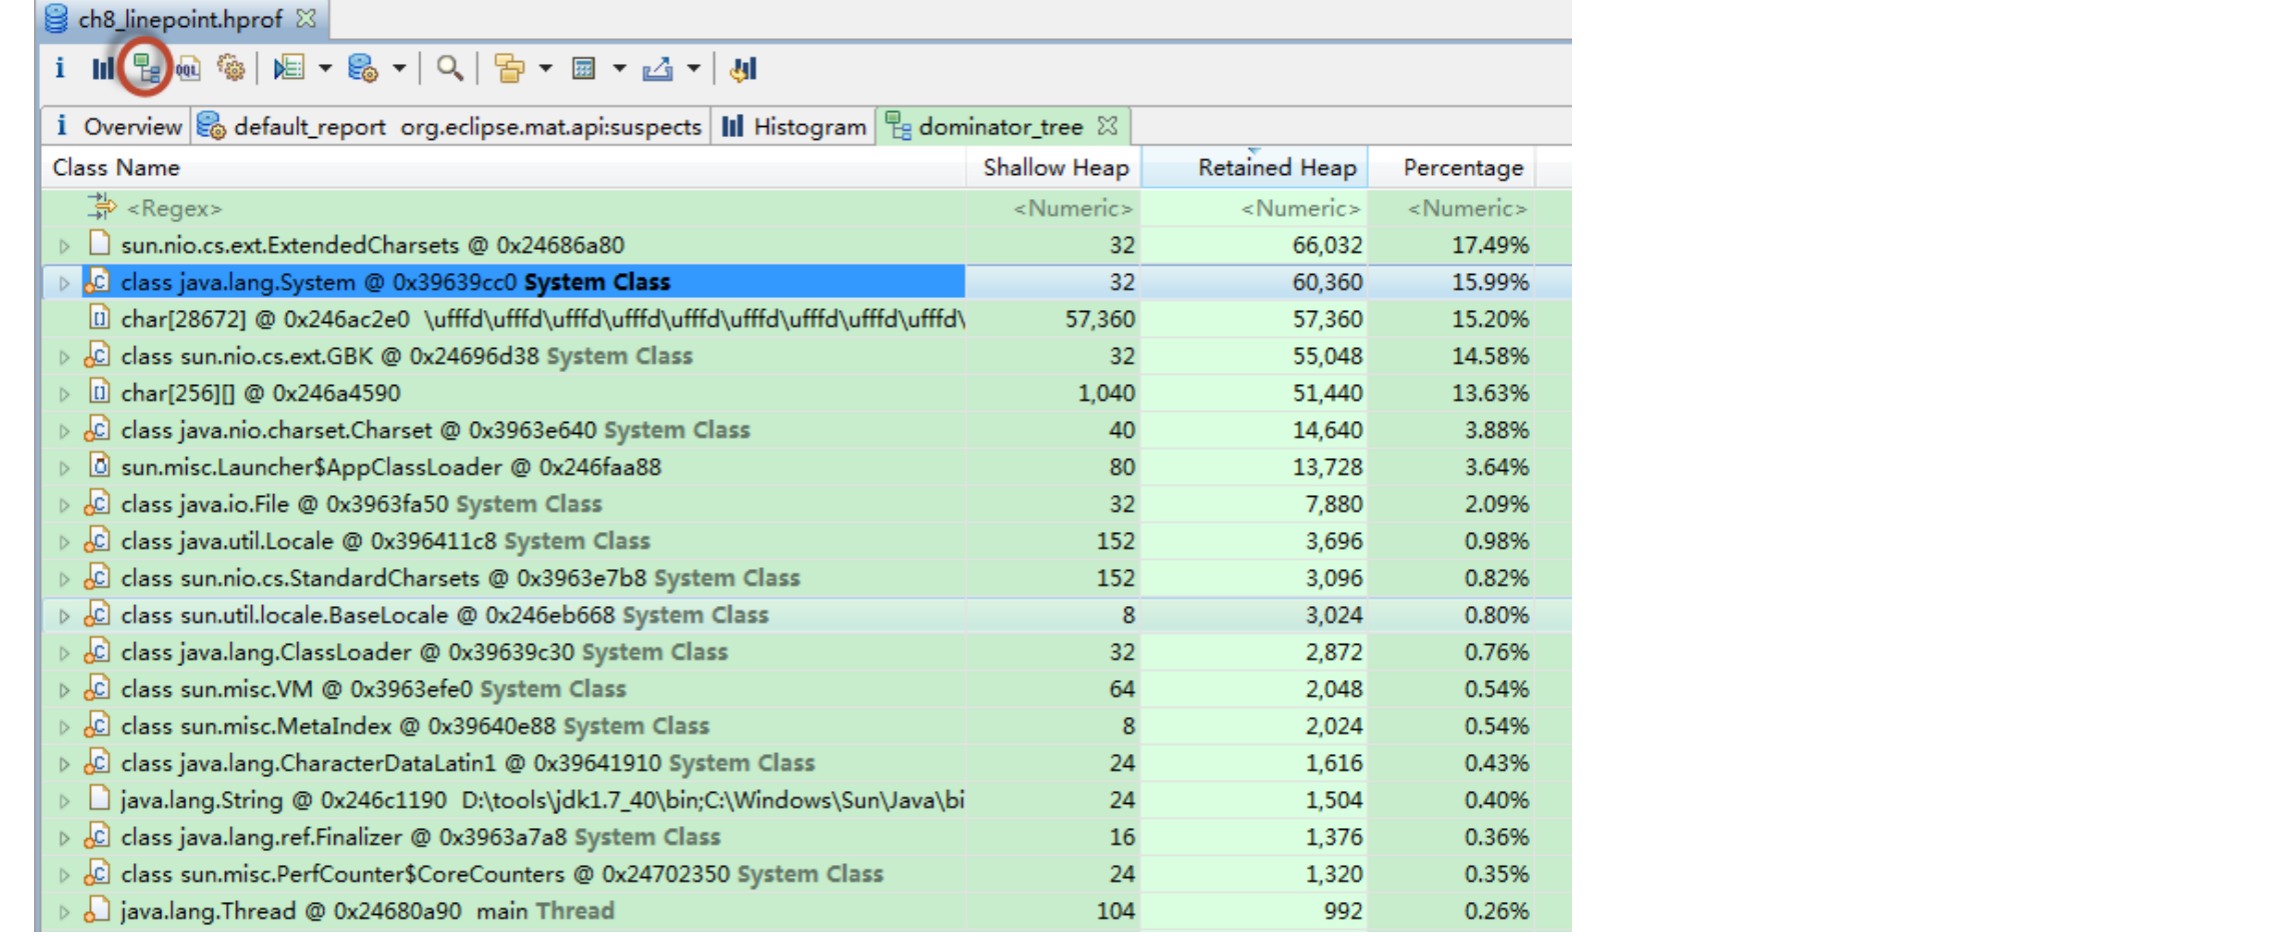
Task: Expand the Launcher$AppClassLoader row
Action: (65, 468)
